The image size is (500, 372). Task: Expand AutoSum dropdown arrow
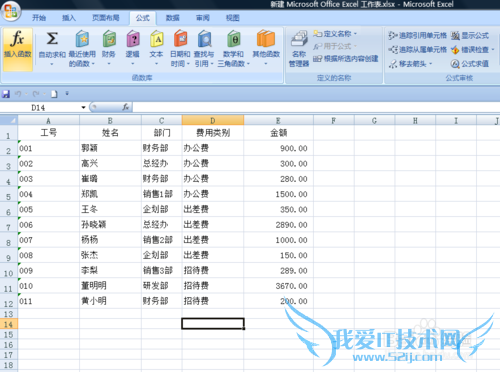tap(52, 64)
